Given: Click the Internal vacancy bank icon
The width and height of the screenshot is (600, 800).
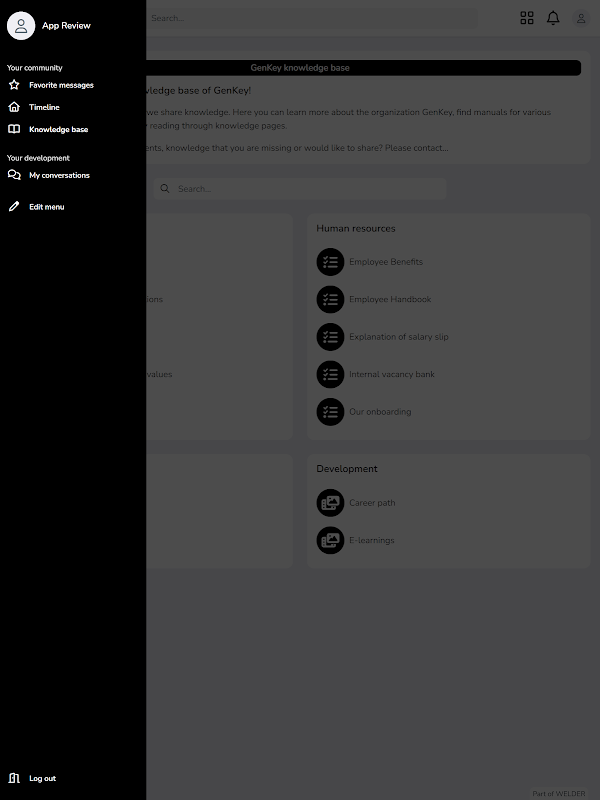Looking at the screenshot, I should coord(331,374).
